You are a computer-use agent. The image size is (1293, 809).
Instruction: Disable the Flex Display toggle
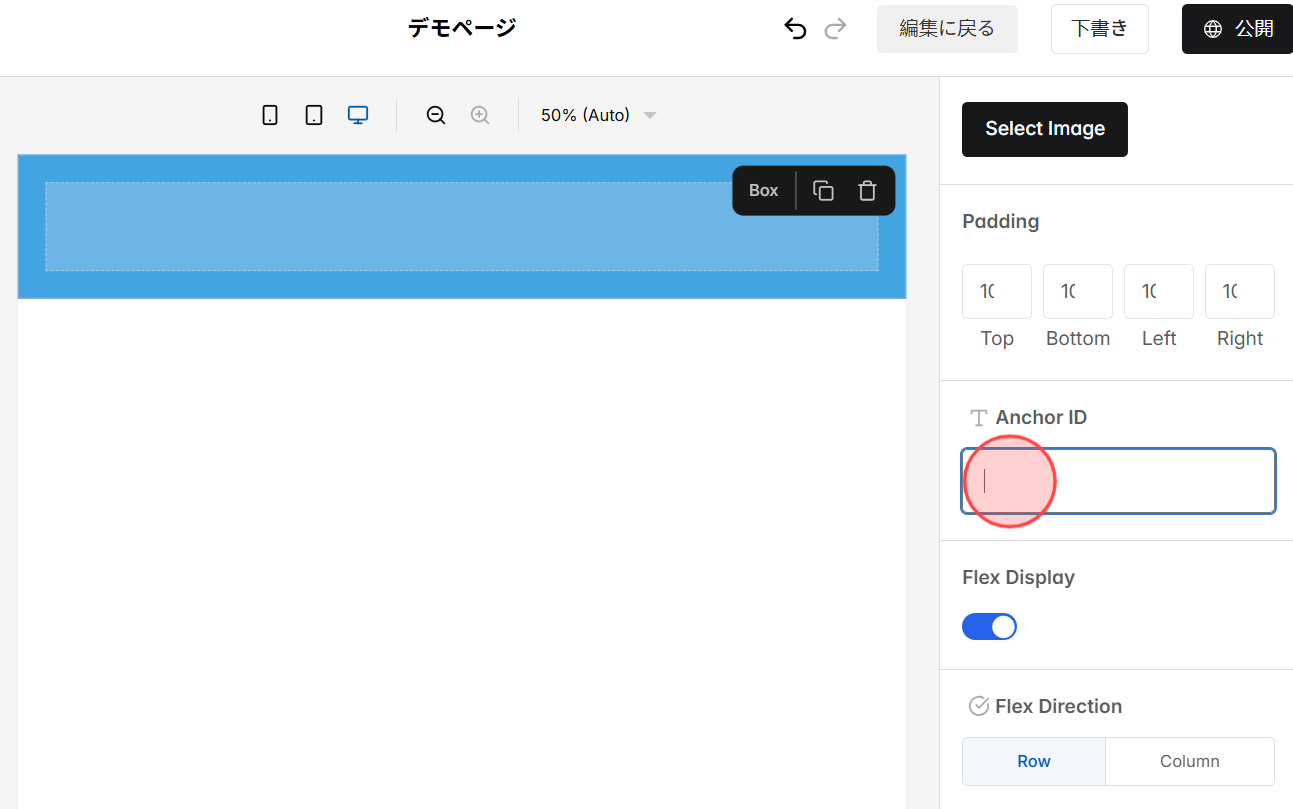click(989, 626)
